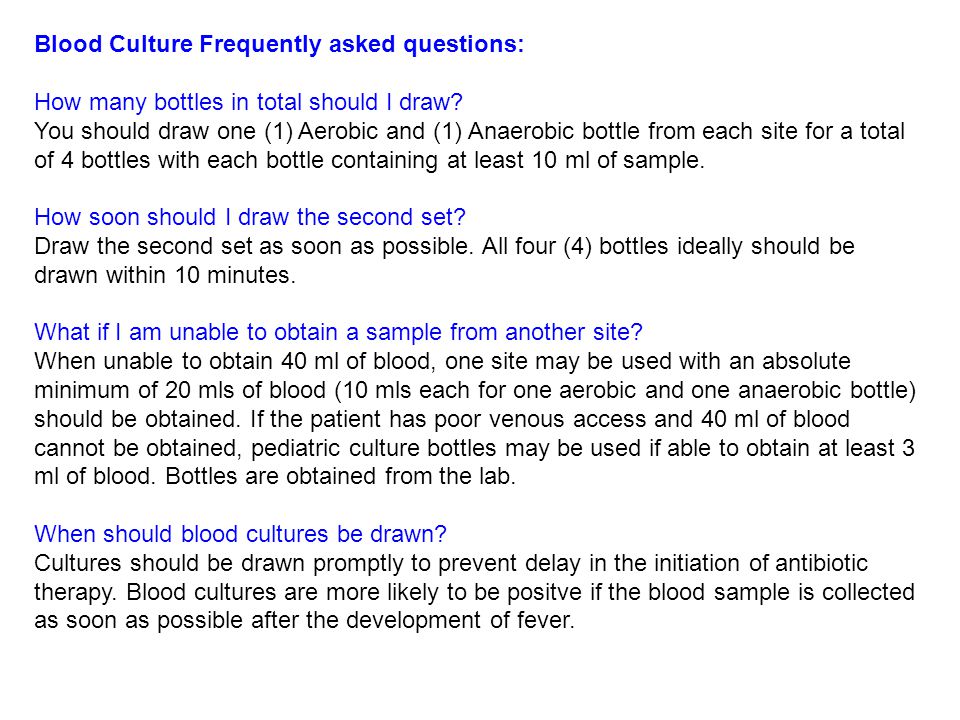Screen dimensions: 960x720
Task: Select 'How soon should I draw the second set?'
Action: click(250, 217)
